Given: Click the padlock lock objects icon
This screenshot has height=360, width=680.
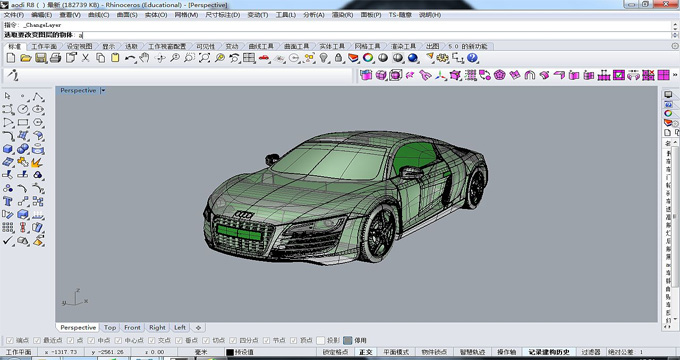Looking at the screenshot, I should click(339, 58).
